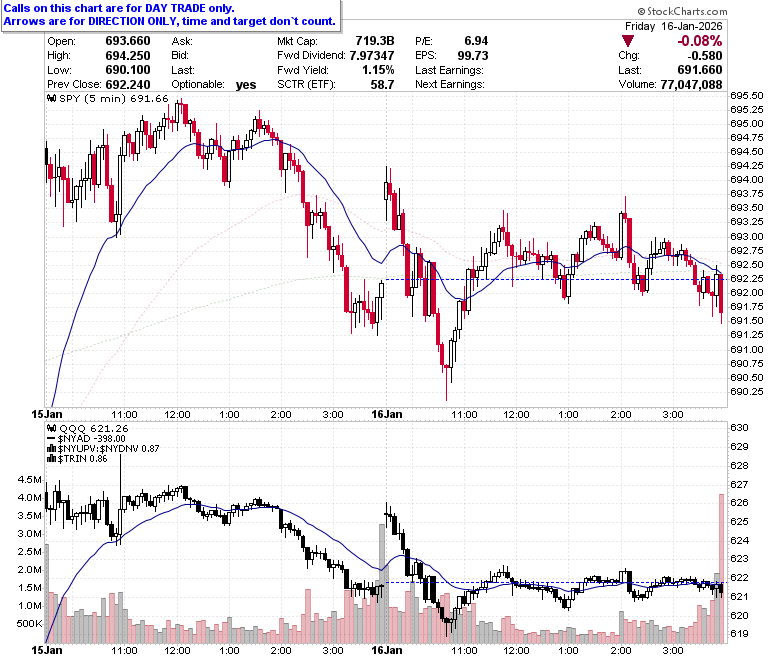Click the copyright symbol before StockCharts.com
This screenshot has height=659, width=780.
pyautogui.click(x=641, y=11)
